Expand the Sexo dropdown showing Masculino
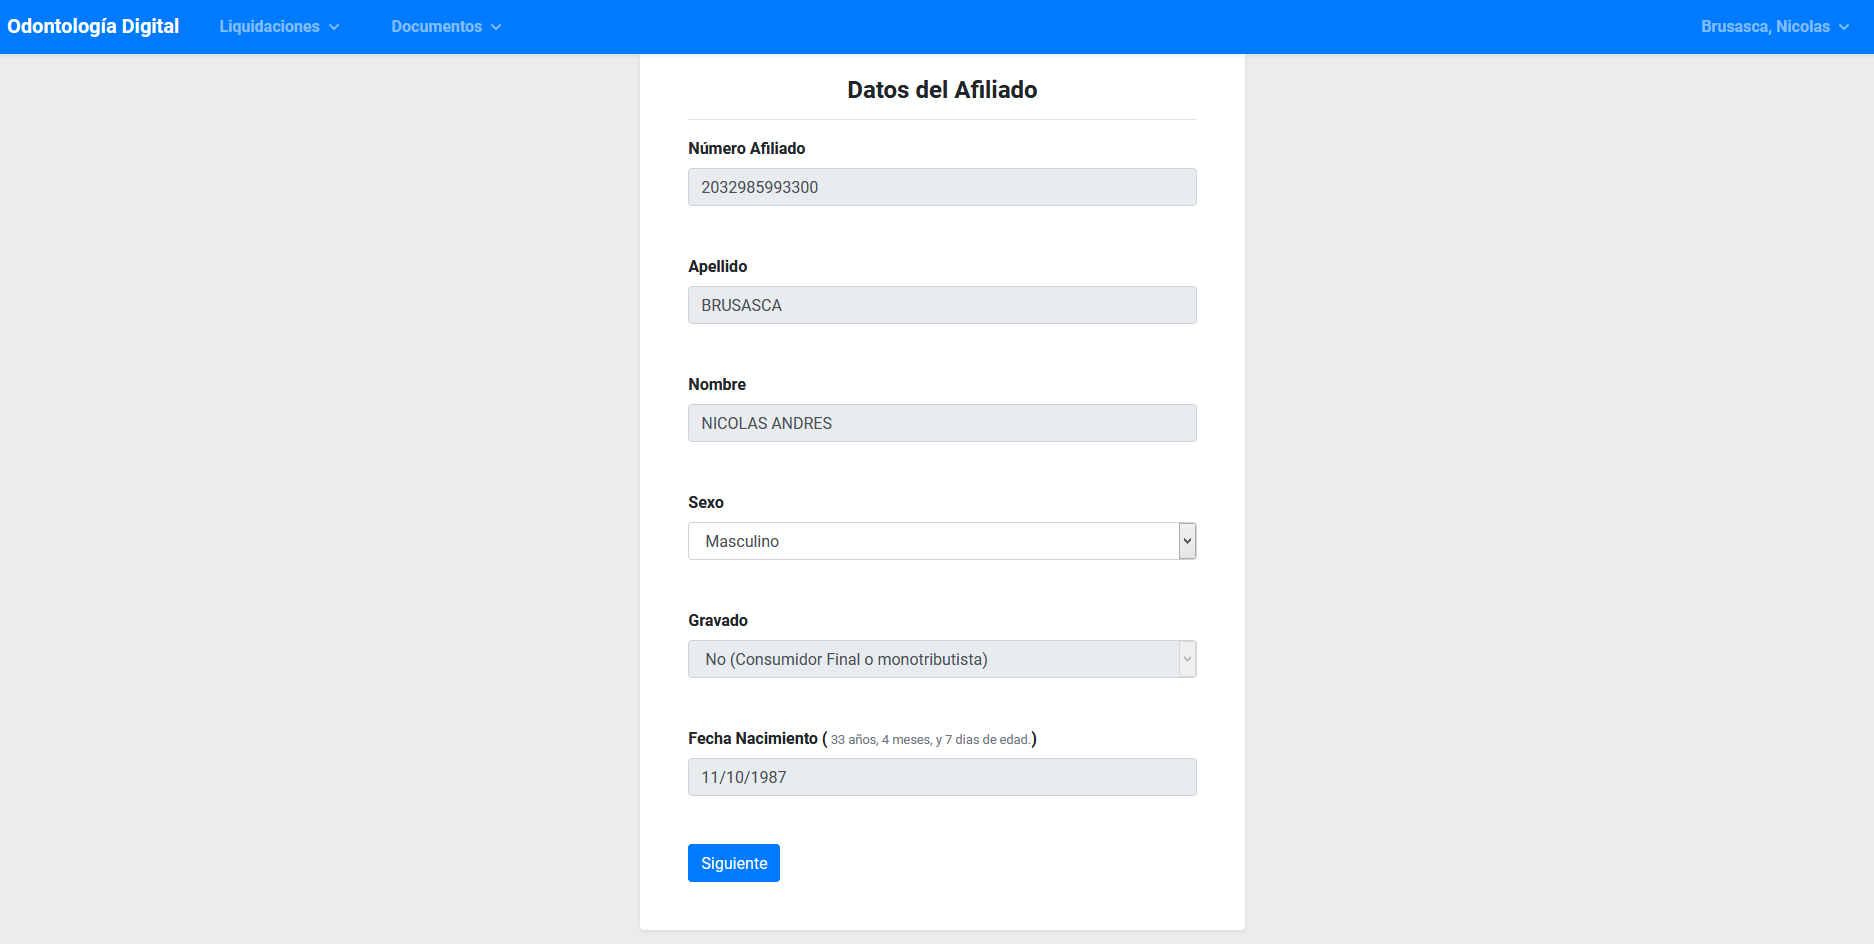The image size is (1874, 944). (x=931, y=541)
